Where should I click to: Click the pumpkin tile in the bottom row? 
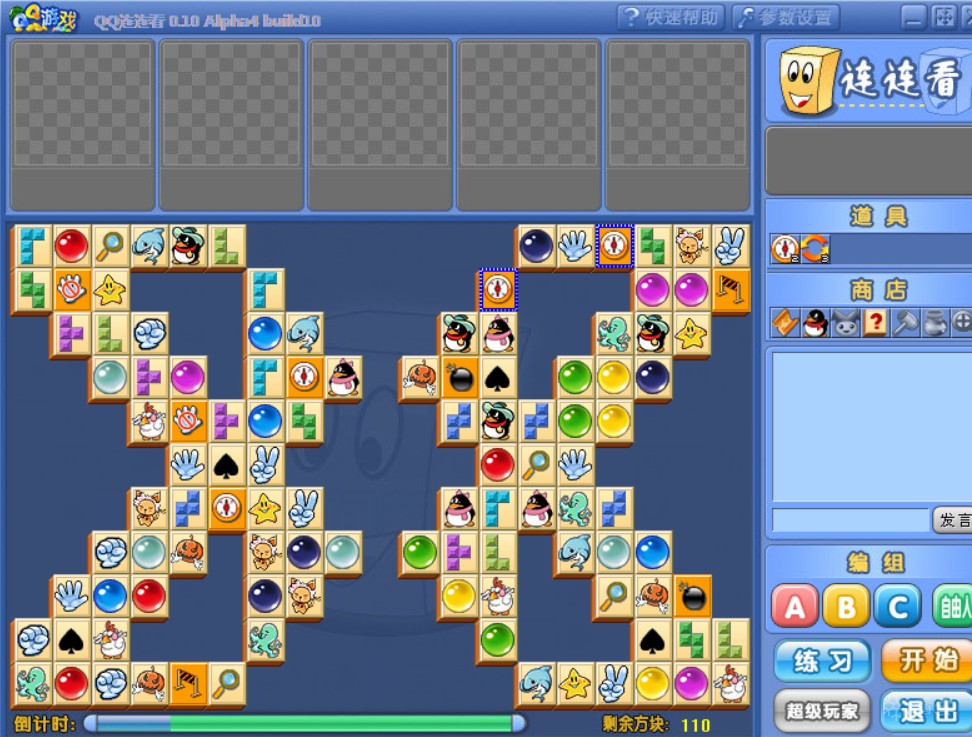(149, 683)
